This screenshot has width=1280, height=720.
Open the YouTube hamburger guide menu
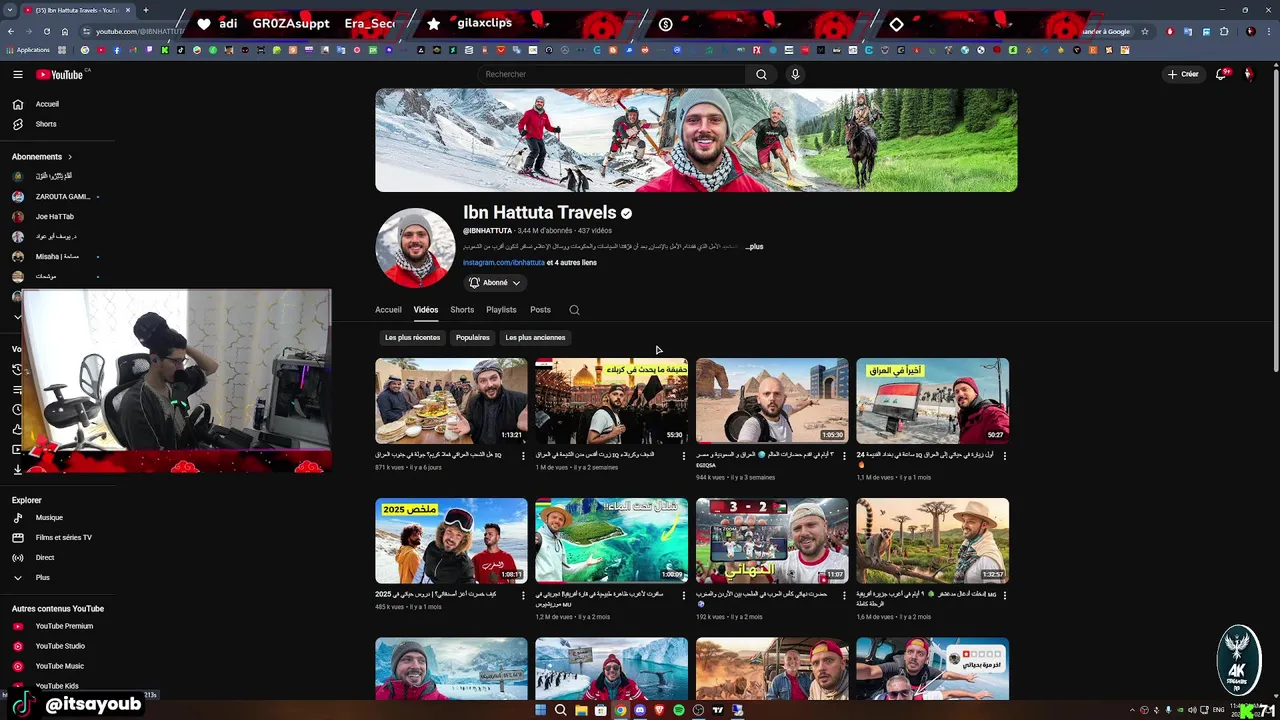[x=18, y=74]
